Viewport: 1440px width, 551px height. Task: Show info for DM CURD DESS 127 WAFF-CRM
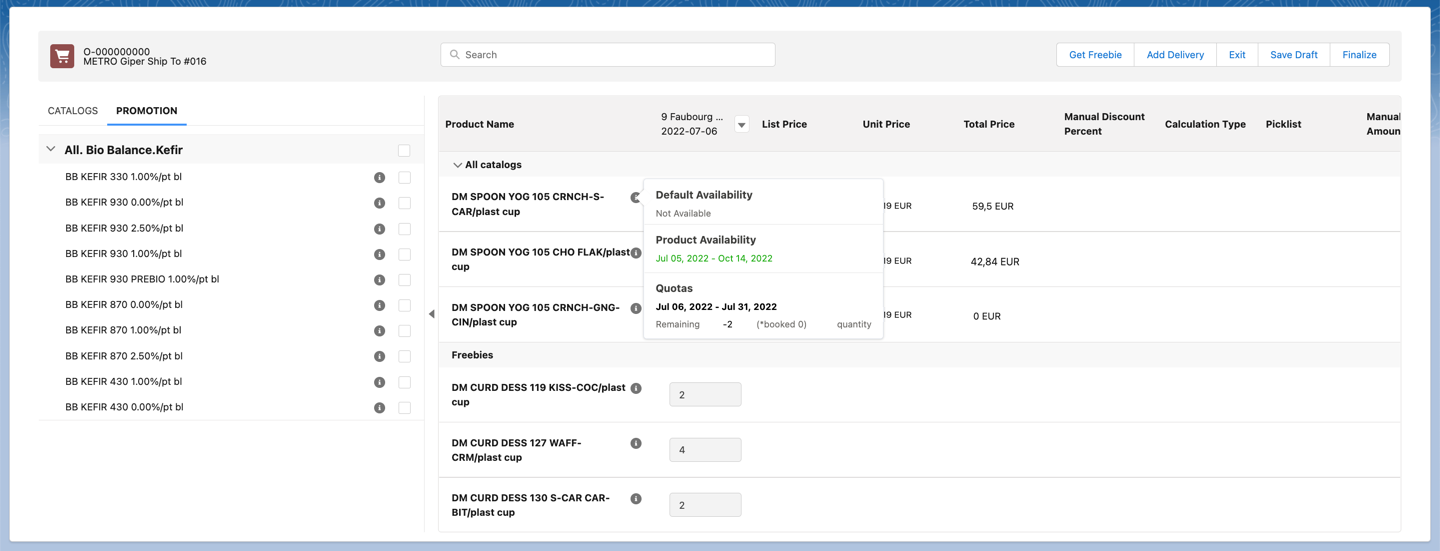pos(636,443)
